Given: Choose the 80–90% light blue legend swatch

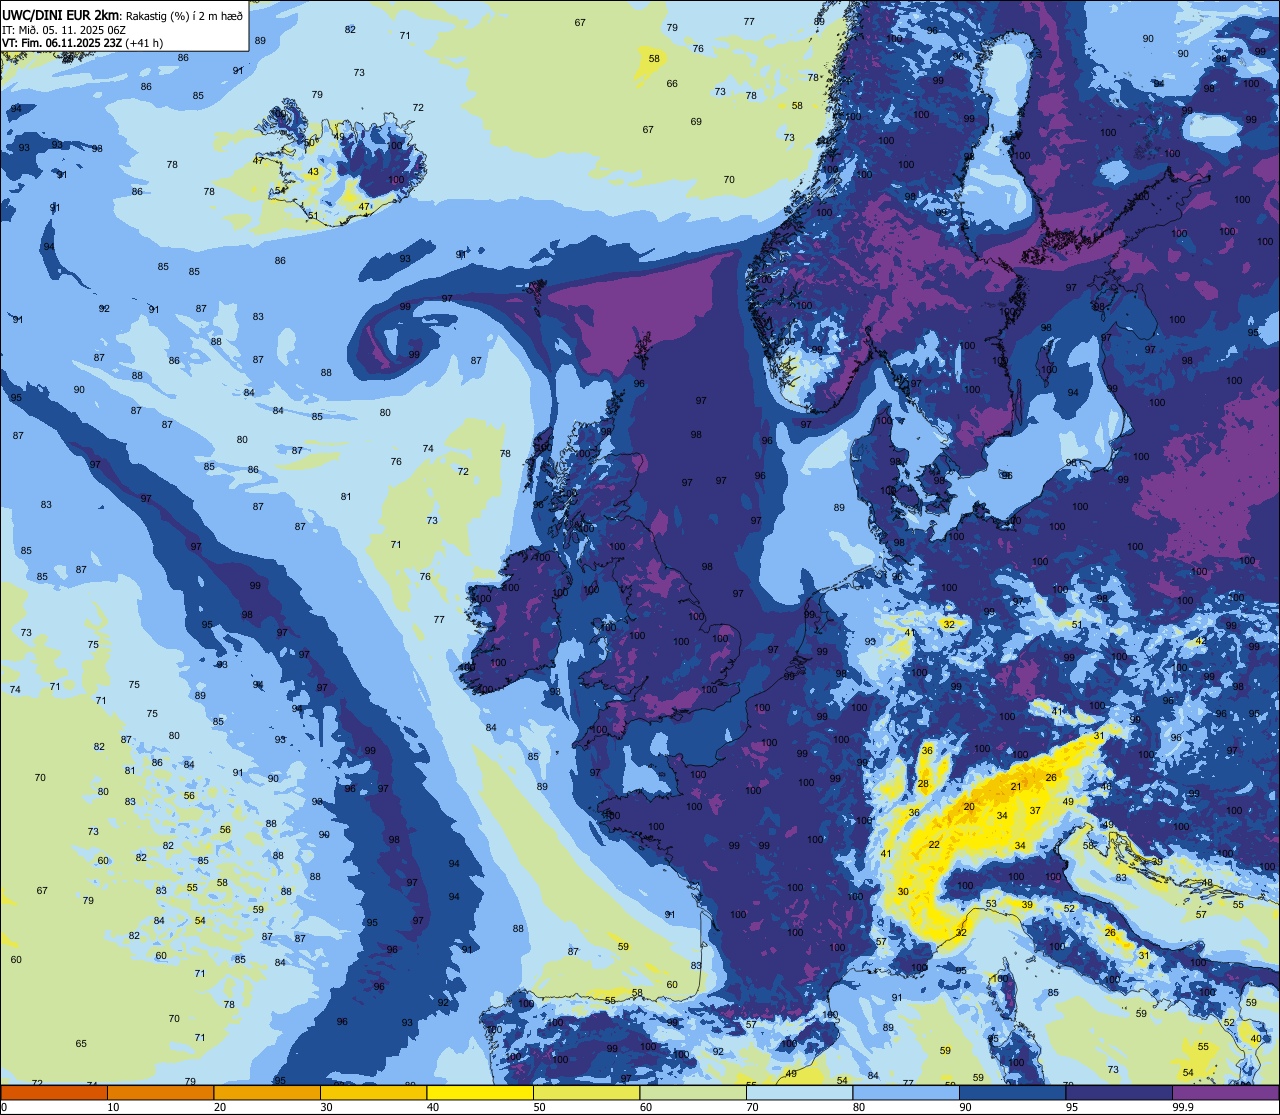Looking at the screenshot, I should [906, 1092].
